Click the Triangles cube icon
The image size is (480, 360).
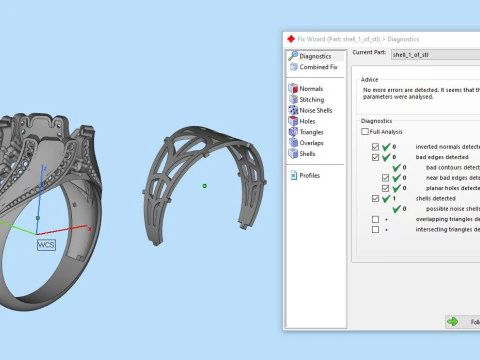[x=293, y=132]
